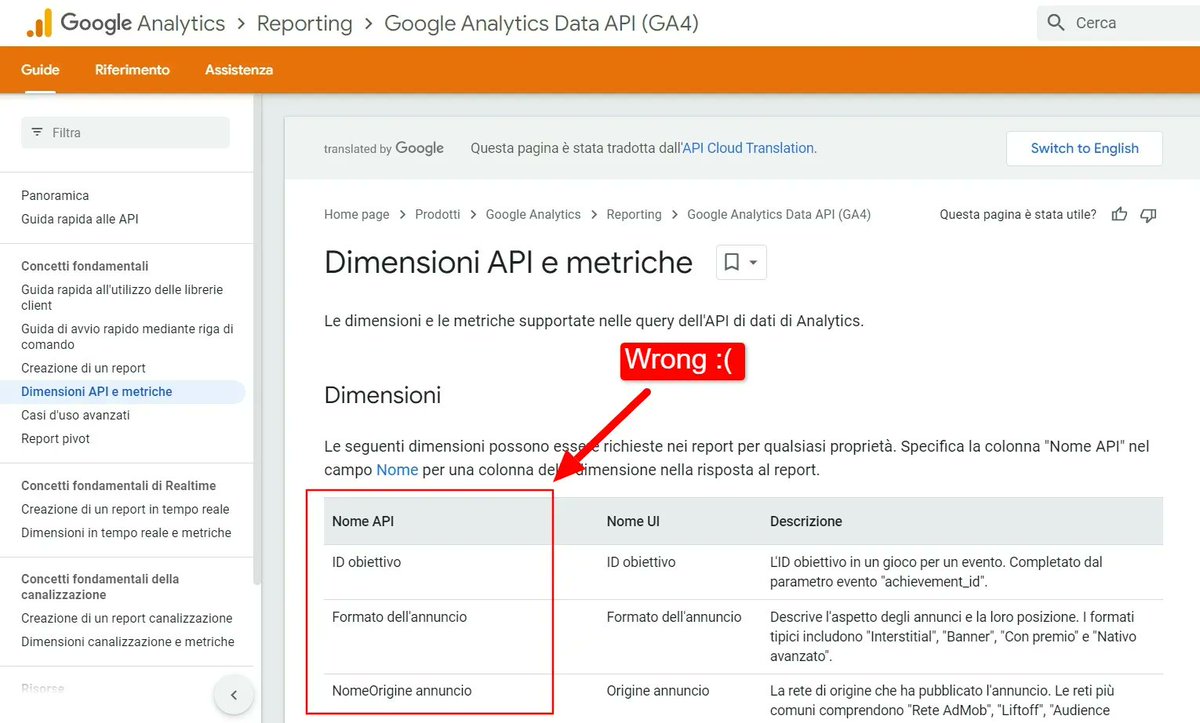
Task: Open the Guide tab
Action: point(40,70)
